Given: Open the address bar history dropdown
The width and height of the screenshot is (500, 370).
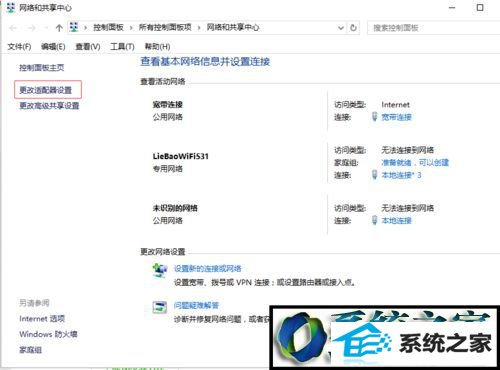Looking at the screenshot, I should [341, 28].
